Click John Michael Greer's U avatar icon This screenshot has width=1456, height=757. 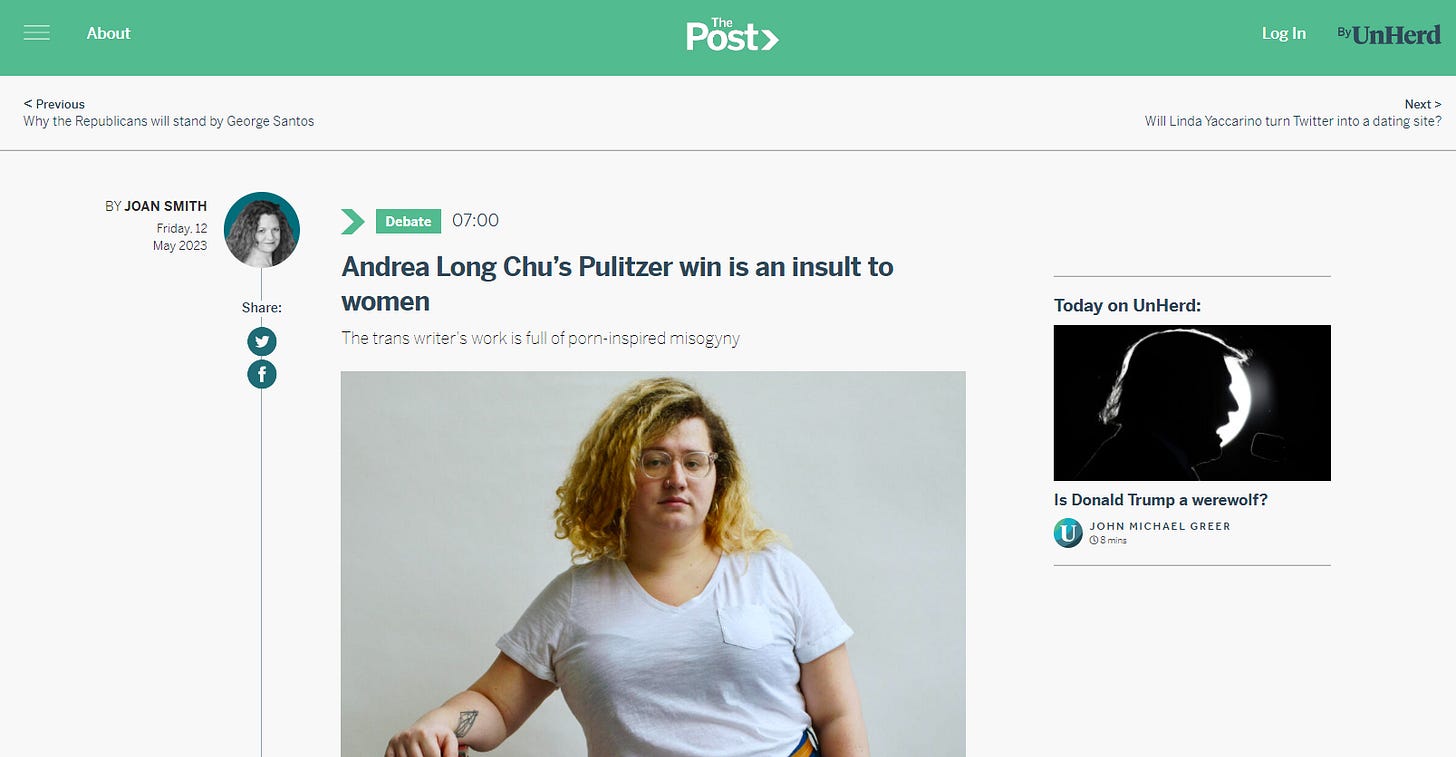tap(1068, 533)
